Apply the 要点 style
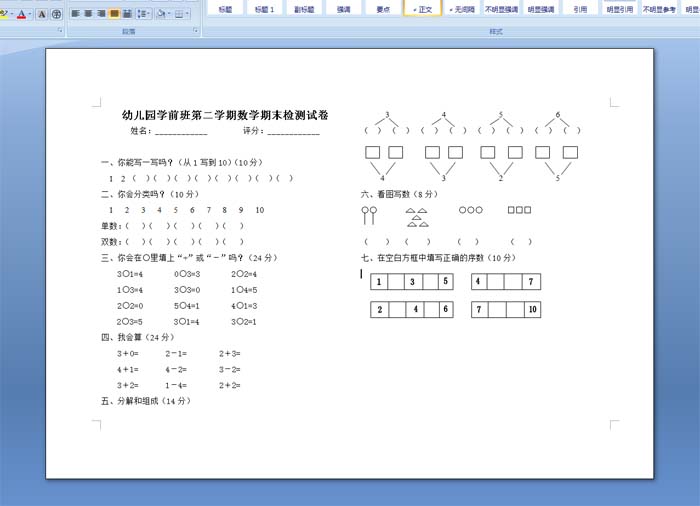 [383, 8]
